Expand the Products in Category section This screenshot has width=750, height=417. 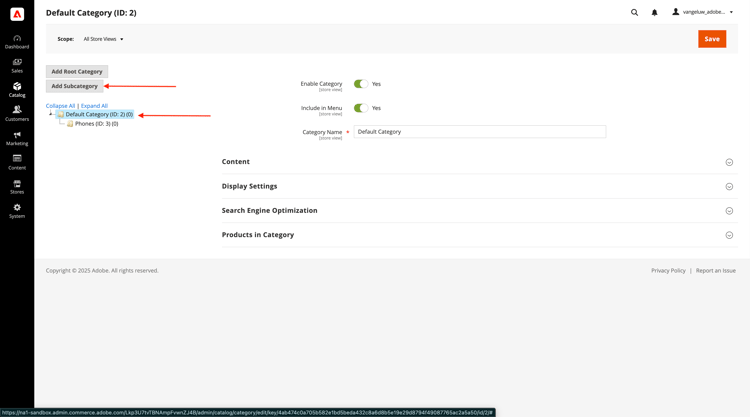(x=479, y=235)
